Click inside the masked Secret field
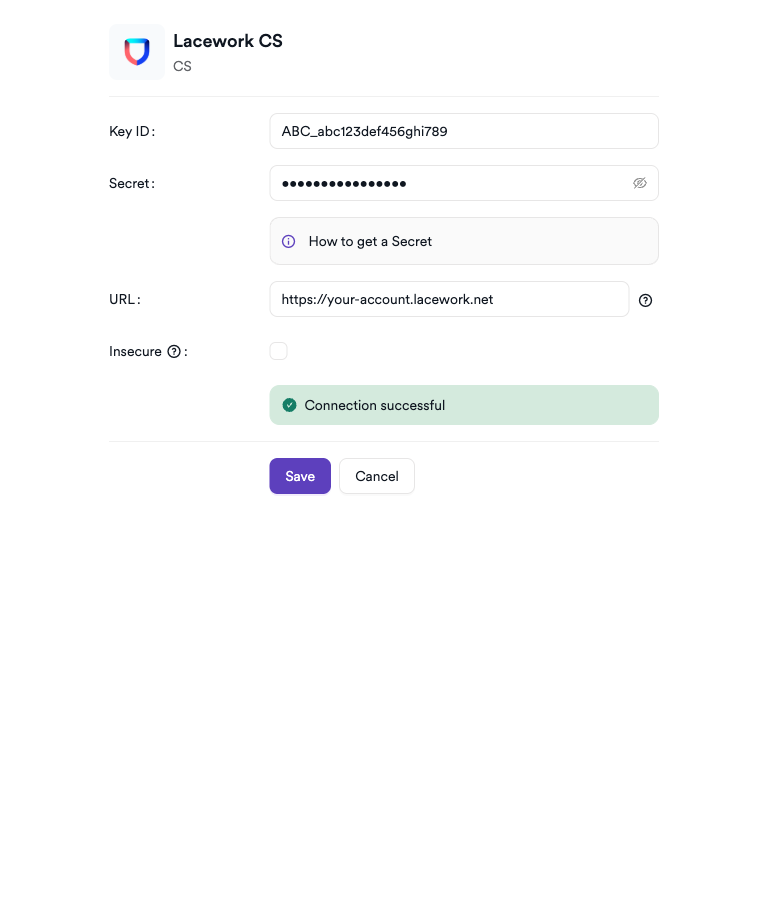 click(x=450, y=183)
